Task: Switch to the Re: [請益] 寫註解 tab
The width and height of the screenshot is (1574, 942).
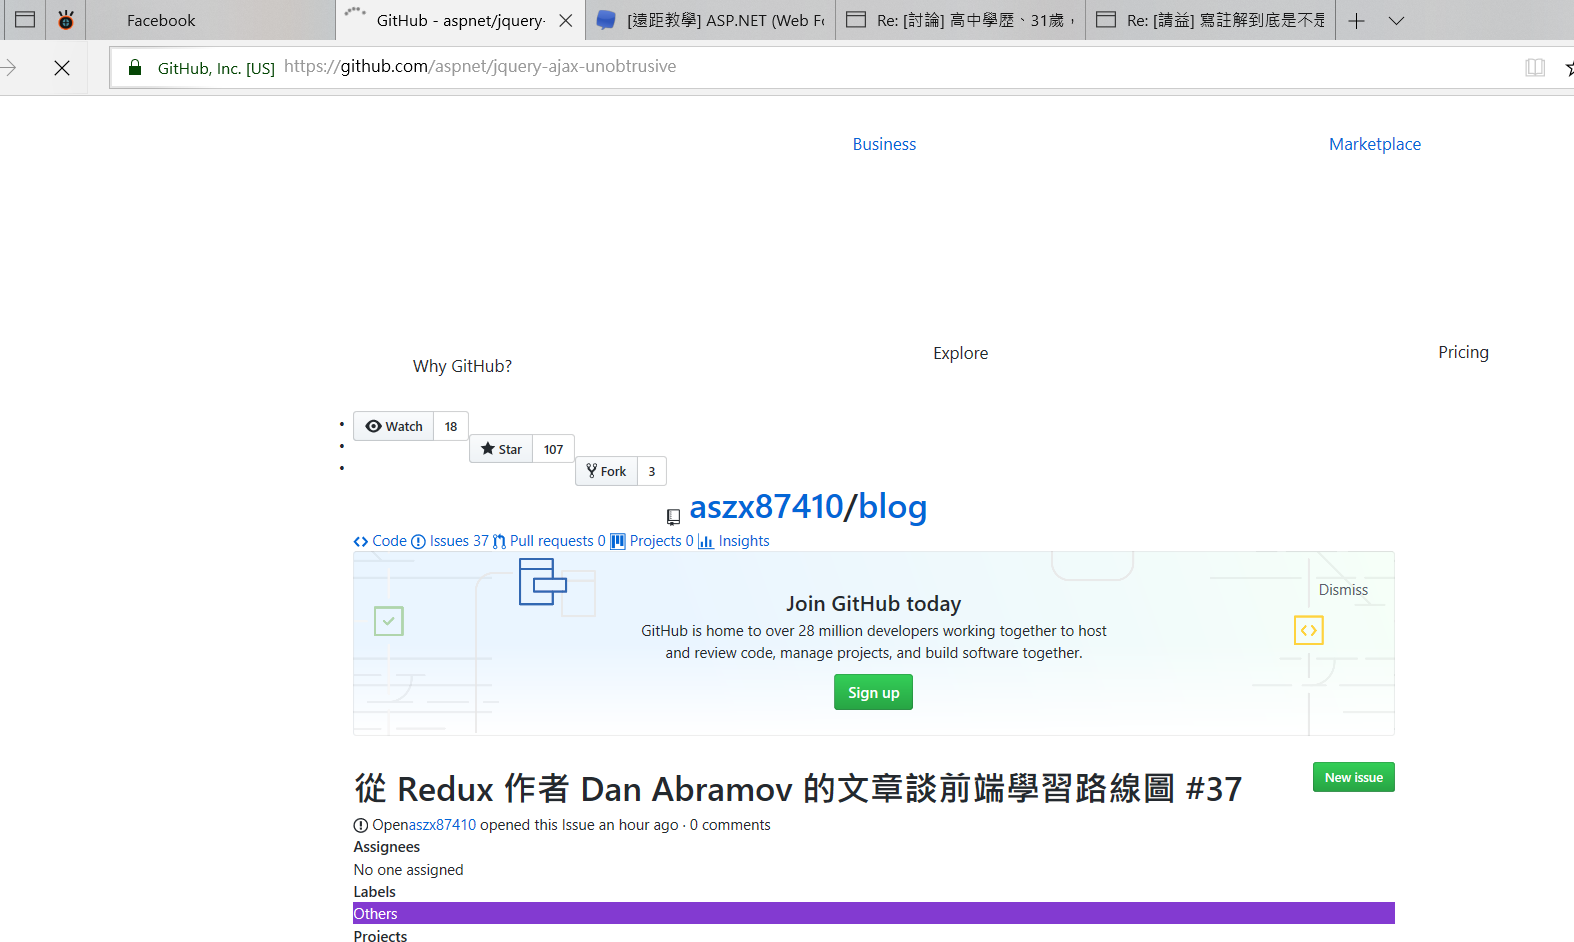Action: point(1210,20)
